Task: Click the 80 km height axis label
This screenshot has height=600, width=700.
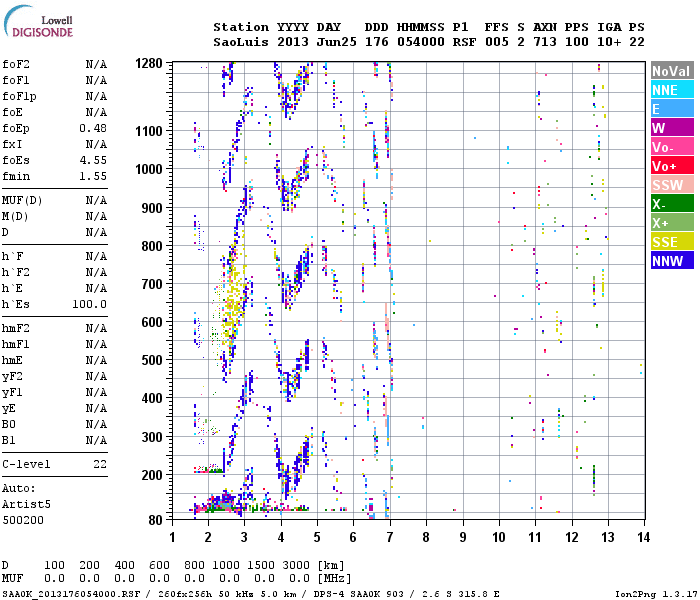Action: point(155,520)
